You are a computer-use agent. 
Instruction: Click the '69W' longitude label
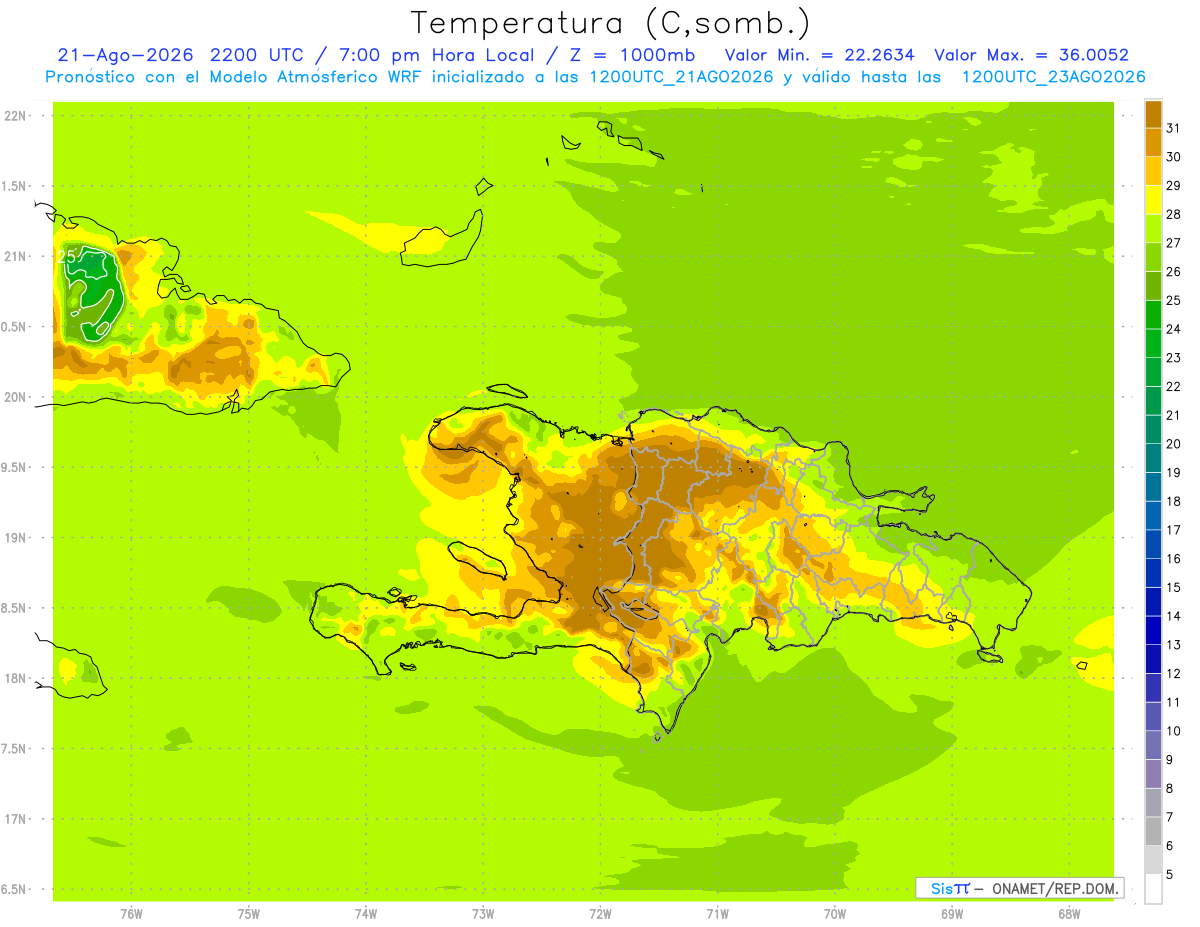click(952, 914)
